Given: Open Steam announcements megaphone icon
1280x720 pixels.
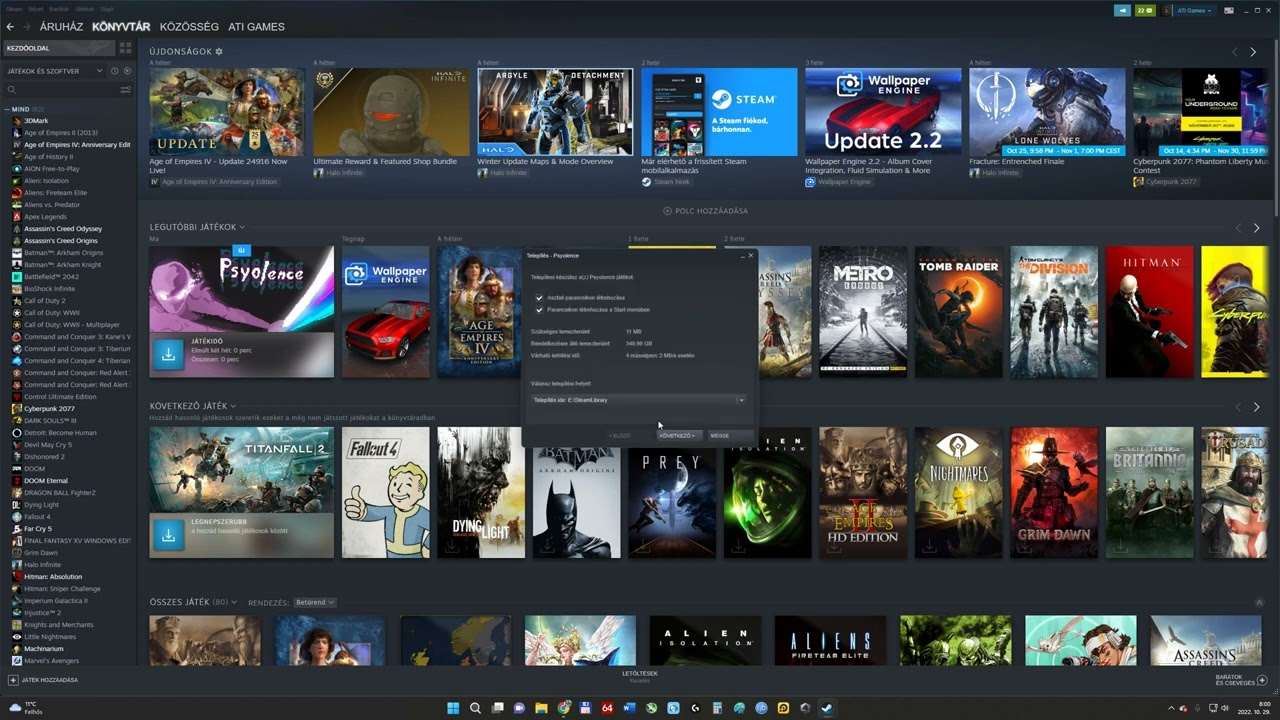Looking at the screenshot, I should click(1122, 10).
